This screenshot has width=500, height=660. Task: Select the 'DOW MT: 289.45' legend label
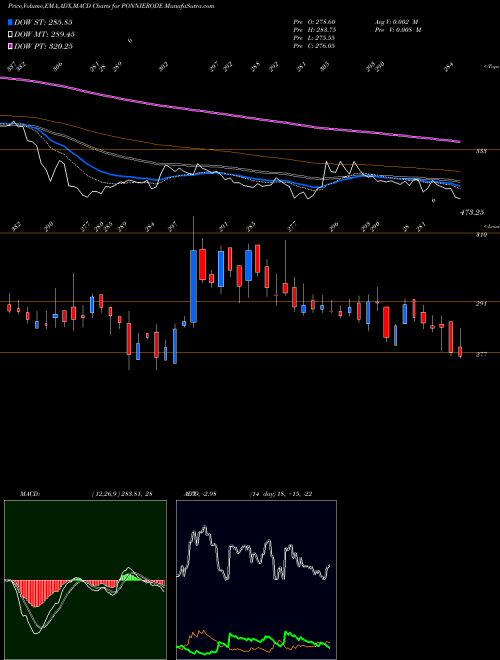coord(44,34)
